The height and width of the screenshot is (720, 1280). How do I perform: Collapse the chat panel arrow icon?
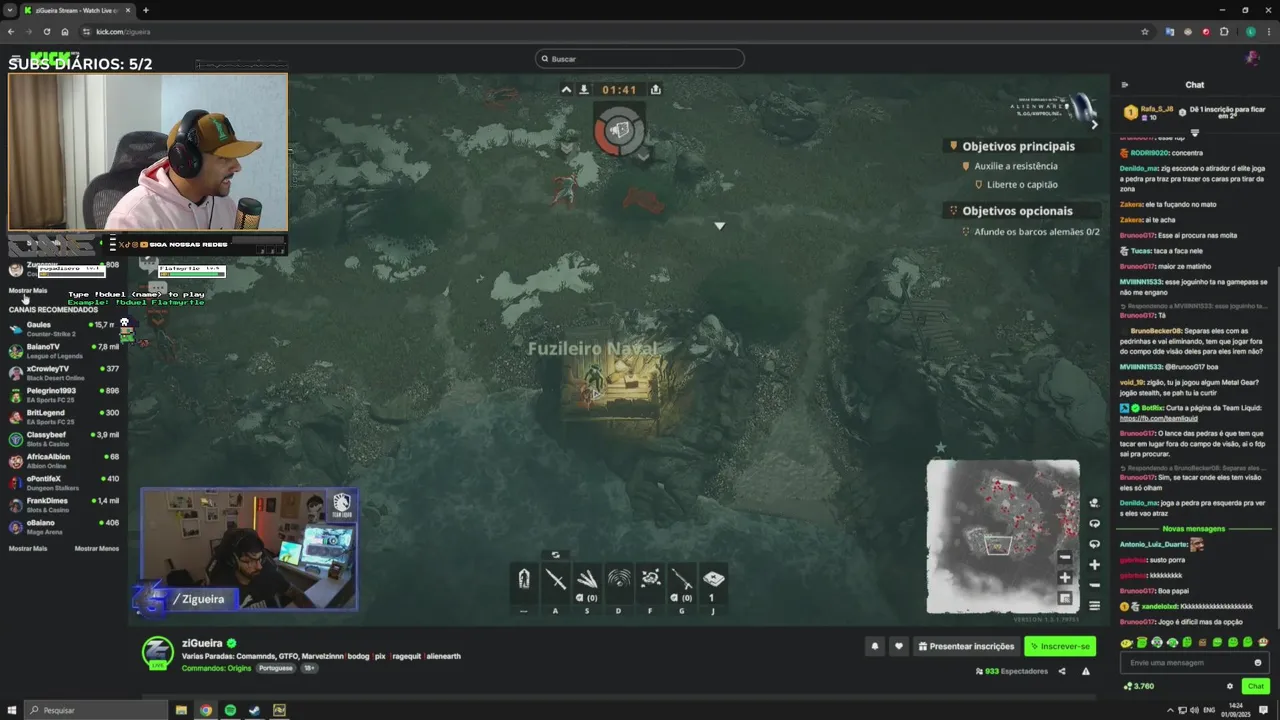[x=1125, y=85]
